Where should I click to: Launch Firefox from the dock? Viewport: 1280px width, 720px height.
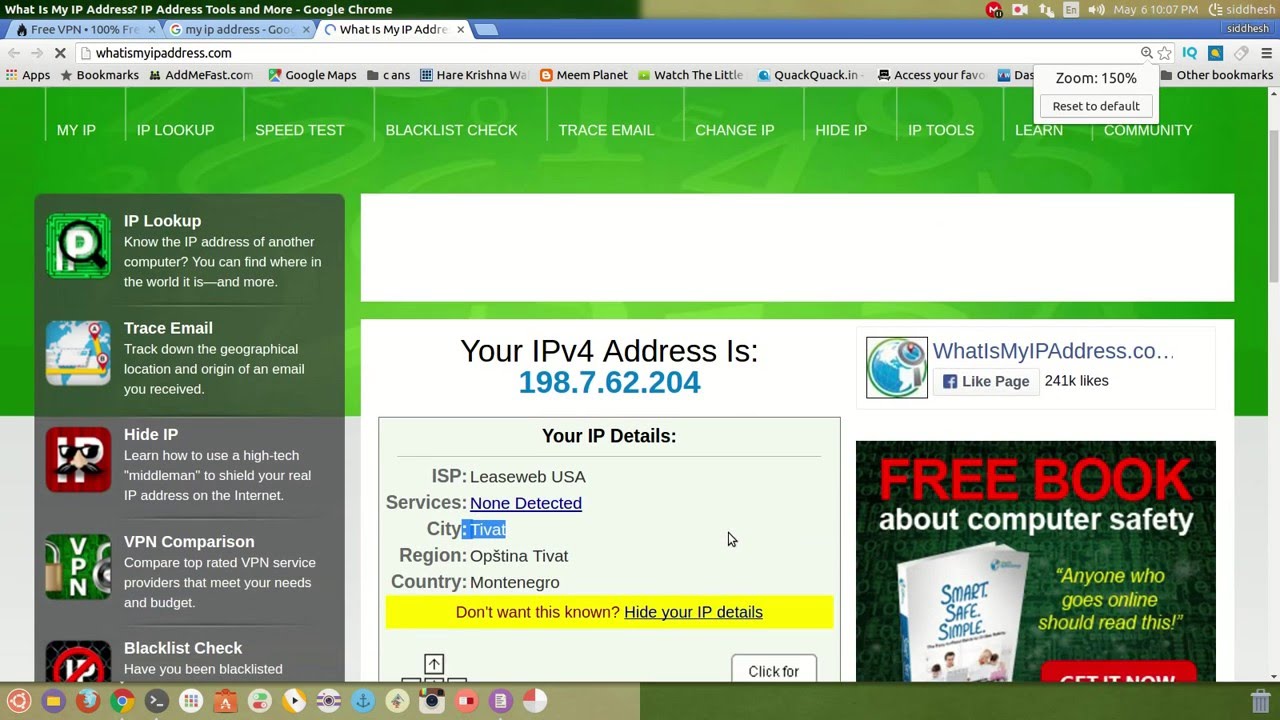click(88, 701)
